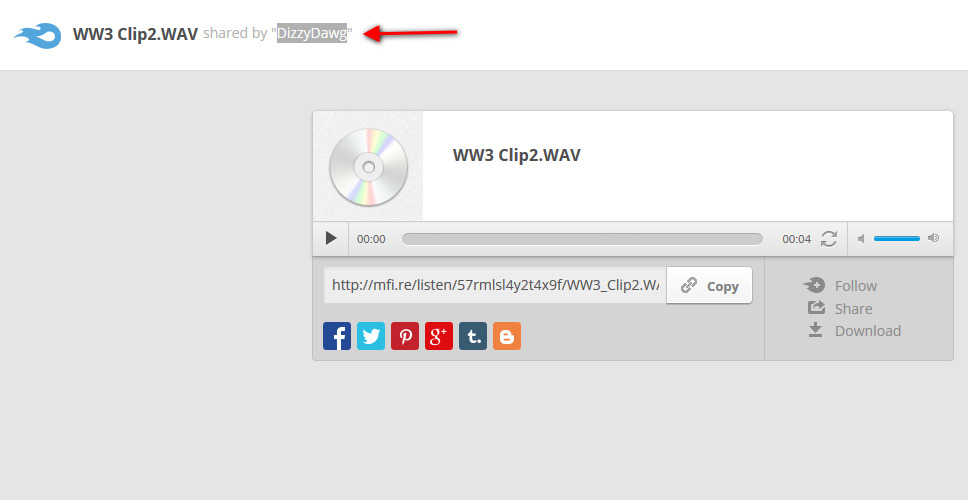This screenshot has height=500, width=968.
Task: Click the loud speaker icon for maximum volume
Action: (933, 238)
